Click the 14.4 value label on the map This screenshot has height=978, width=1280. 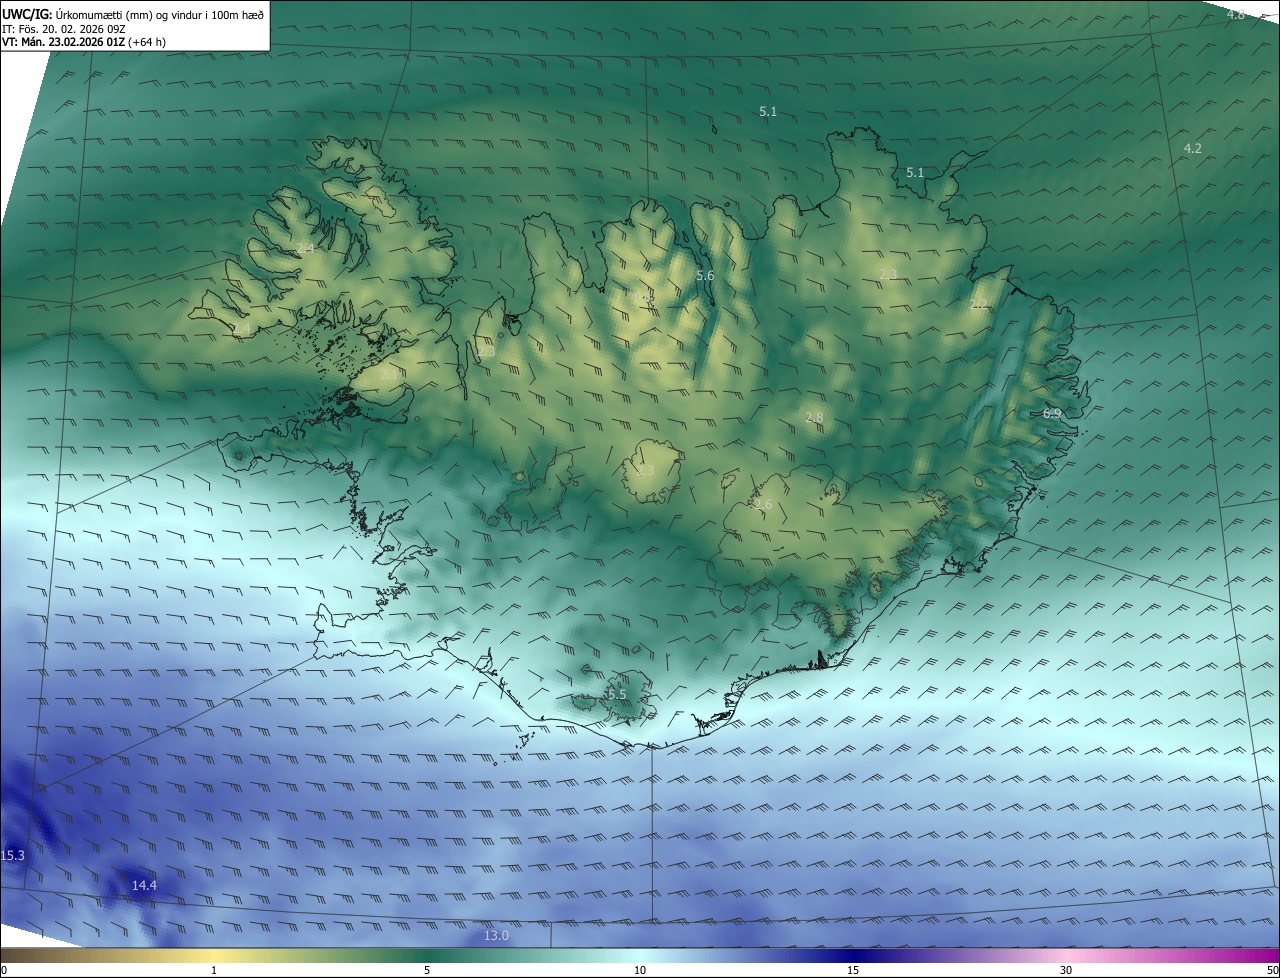pyautogui.click(x=144, y=885)
